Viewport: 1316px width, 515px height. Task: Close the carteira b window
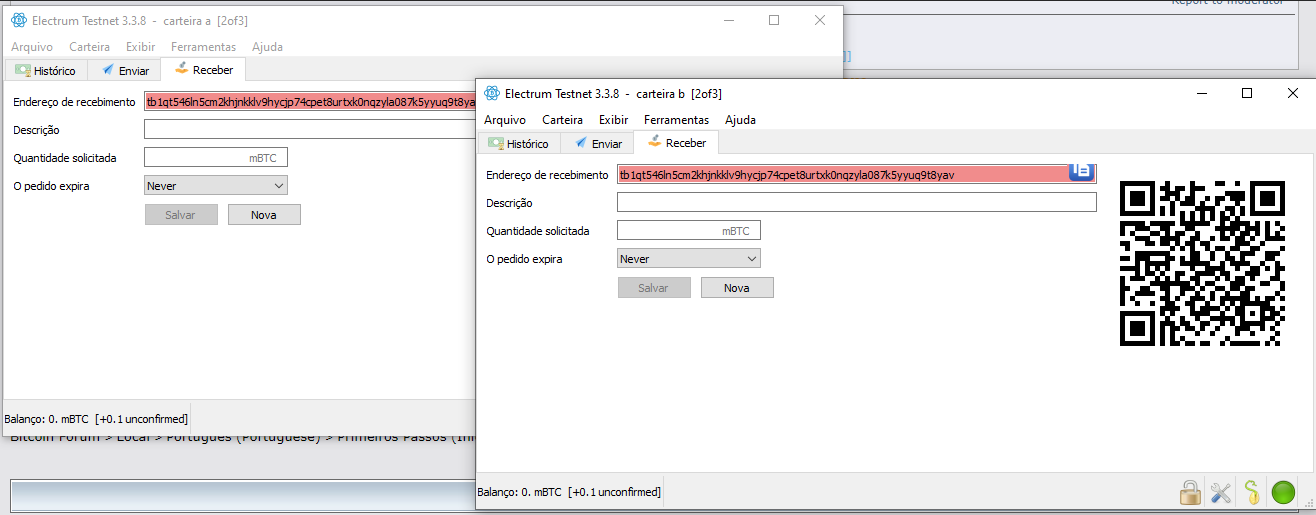1293,93
